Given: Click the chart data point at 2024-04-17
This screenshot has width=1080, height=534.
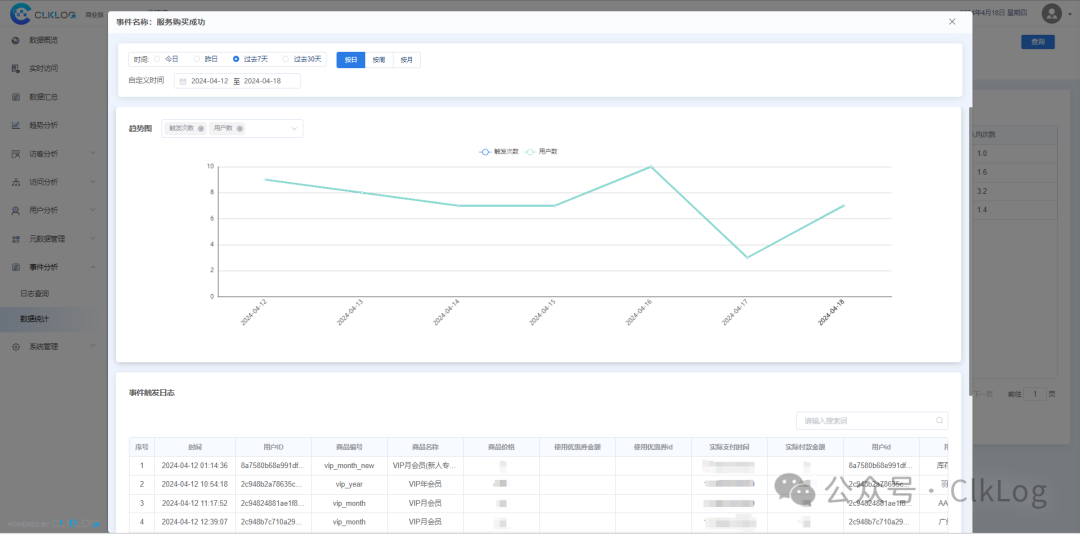Looking at the screenshot, I should tap(747, 257).
